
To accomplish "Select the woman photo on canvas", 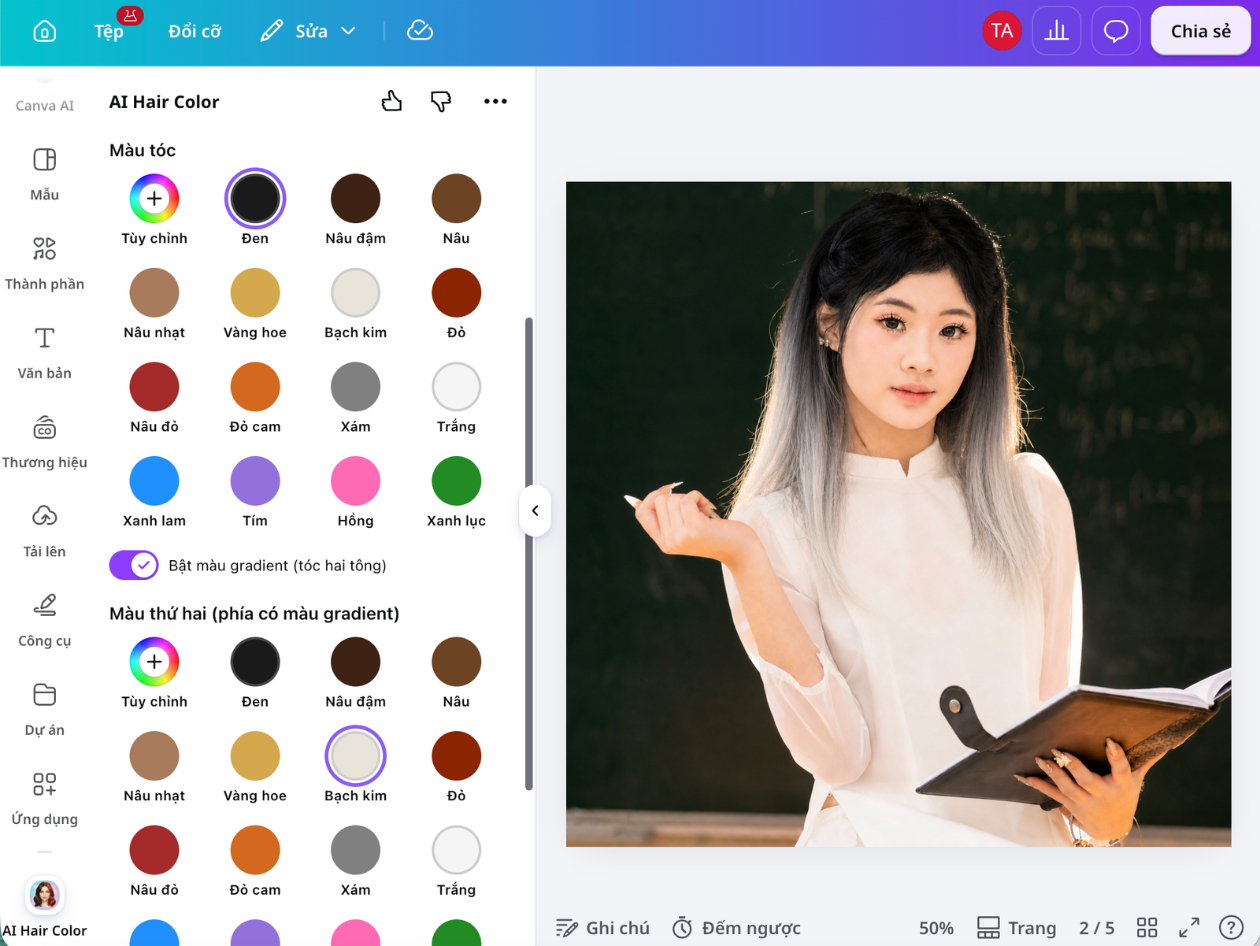I will 898,514.
